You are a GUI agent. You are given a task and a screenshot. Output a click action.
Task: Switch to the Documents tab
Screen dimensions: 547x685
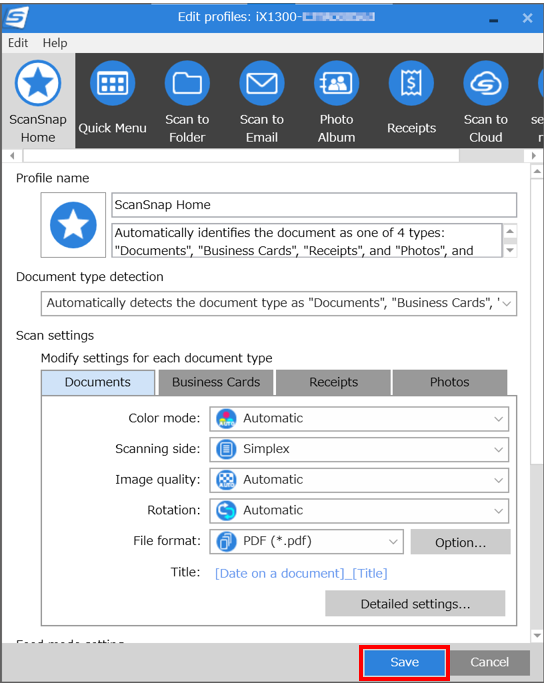tap(98, 382)
